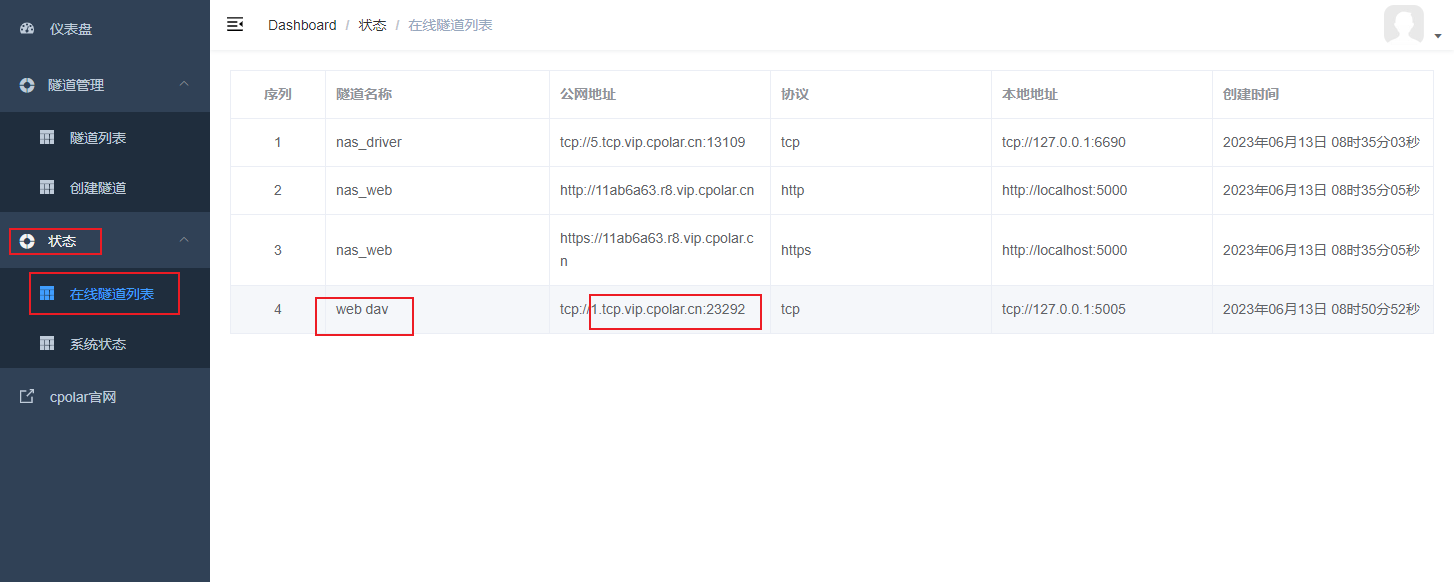Toggle the sidebar with the hamburger icon
This screenshot has width=1454, height=582.
click(235, 24)
